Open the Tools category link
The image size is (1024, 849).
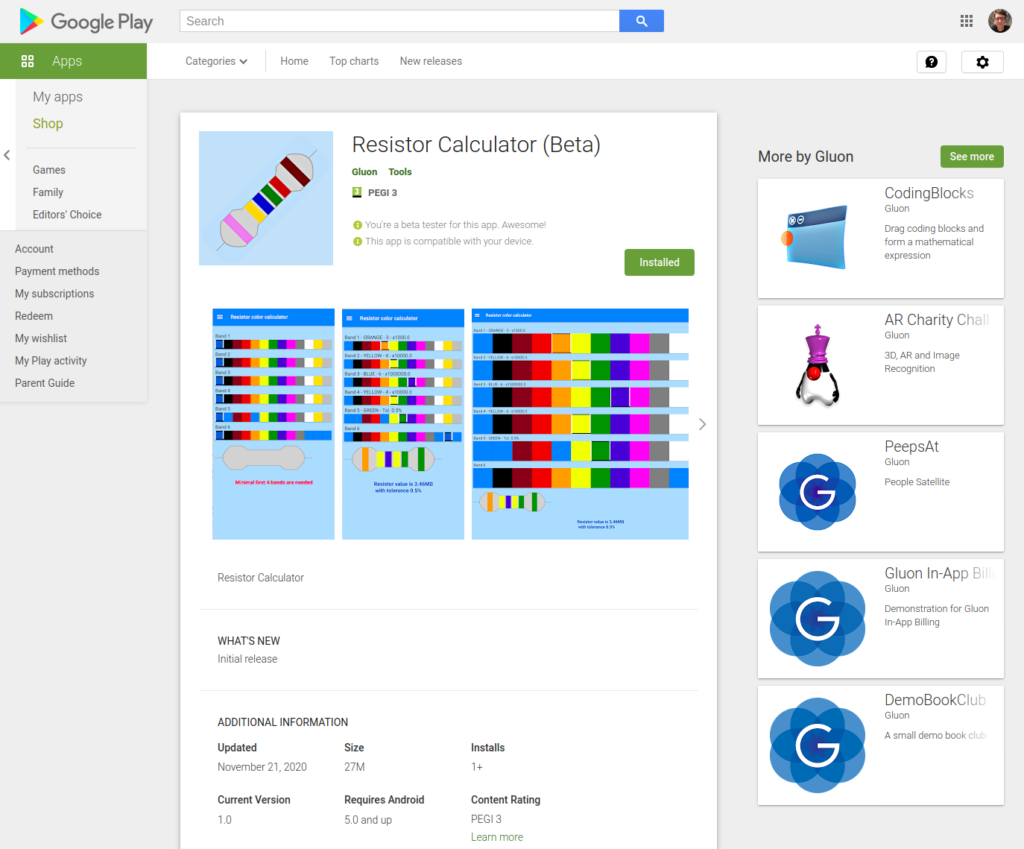click(400, 172)
